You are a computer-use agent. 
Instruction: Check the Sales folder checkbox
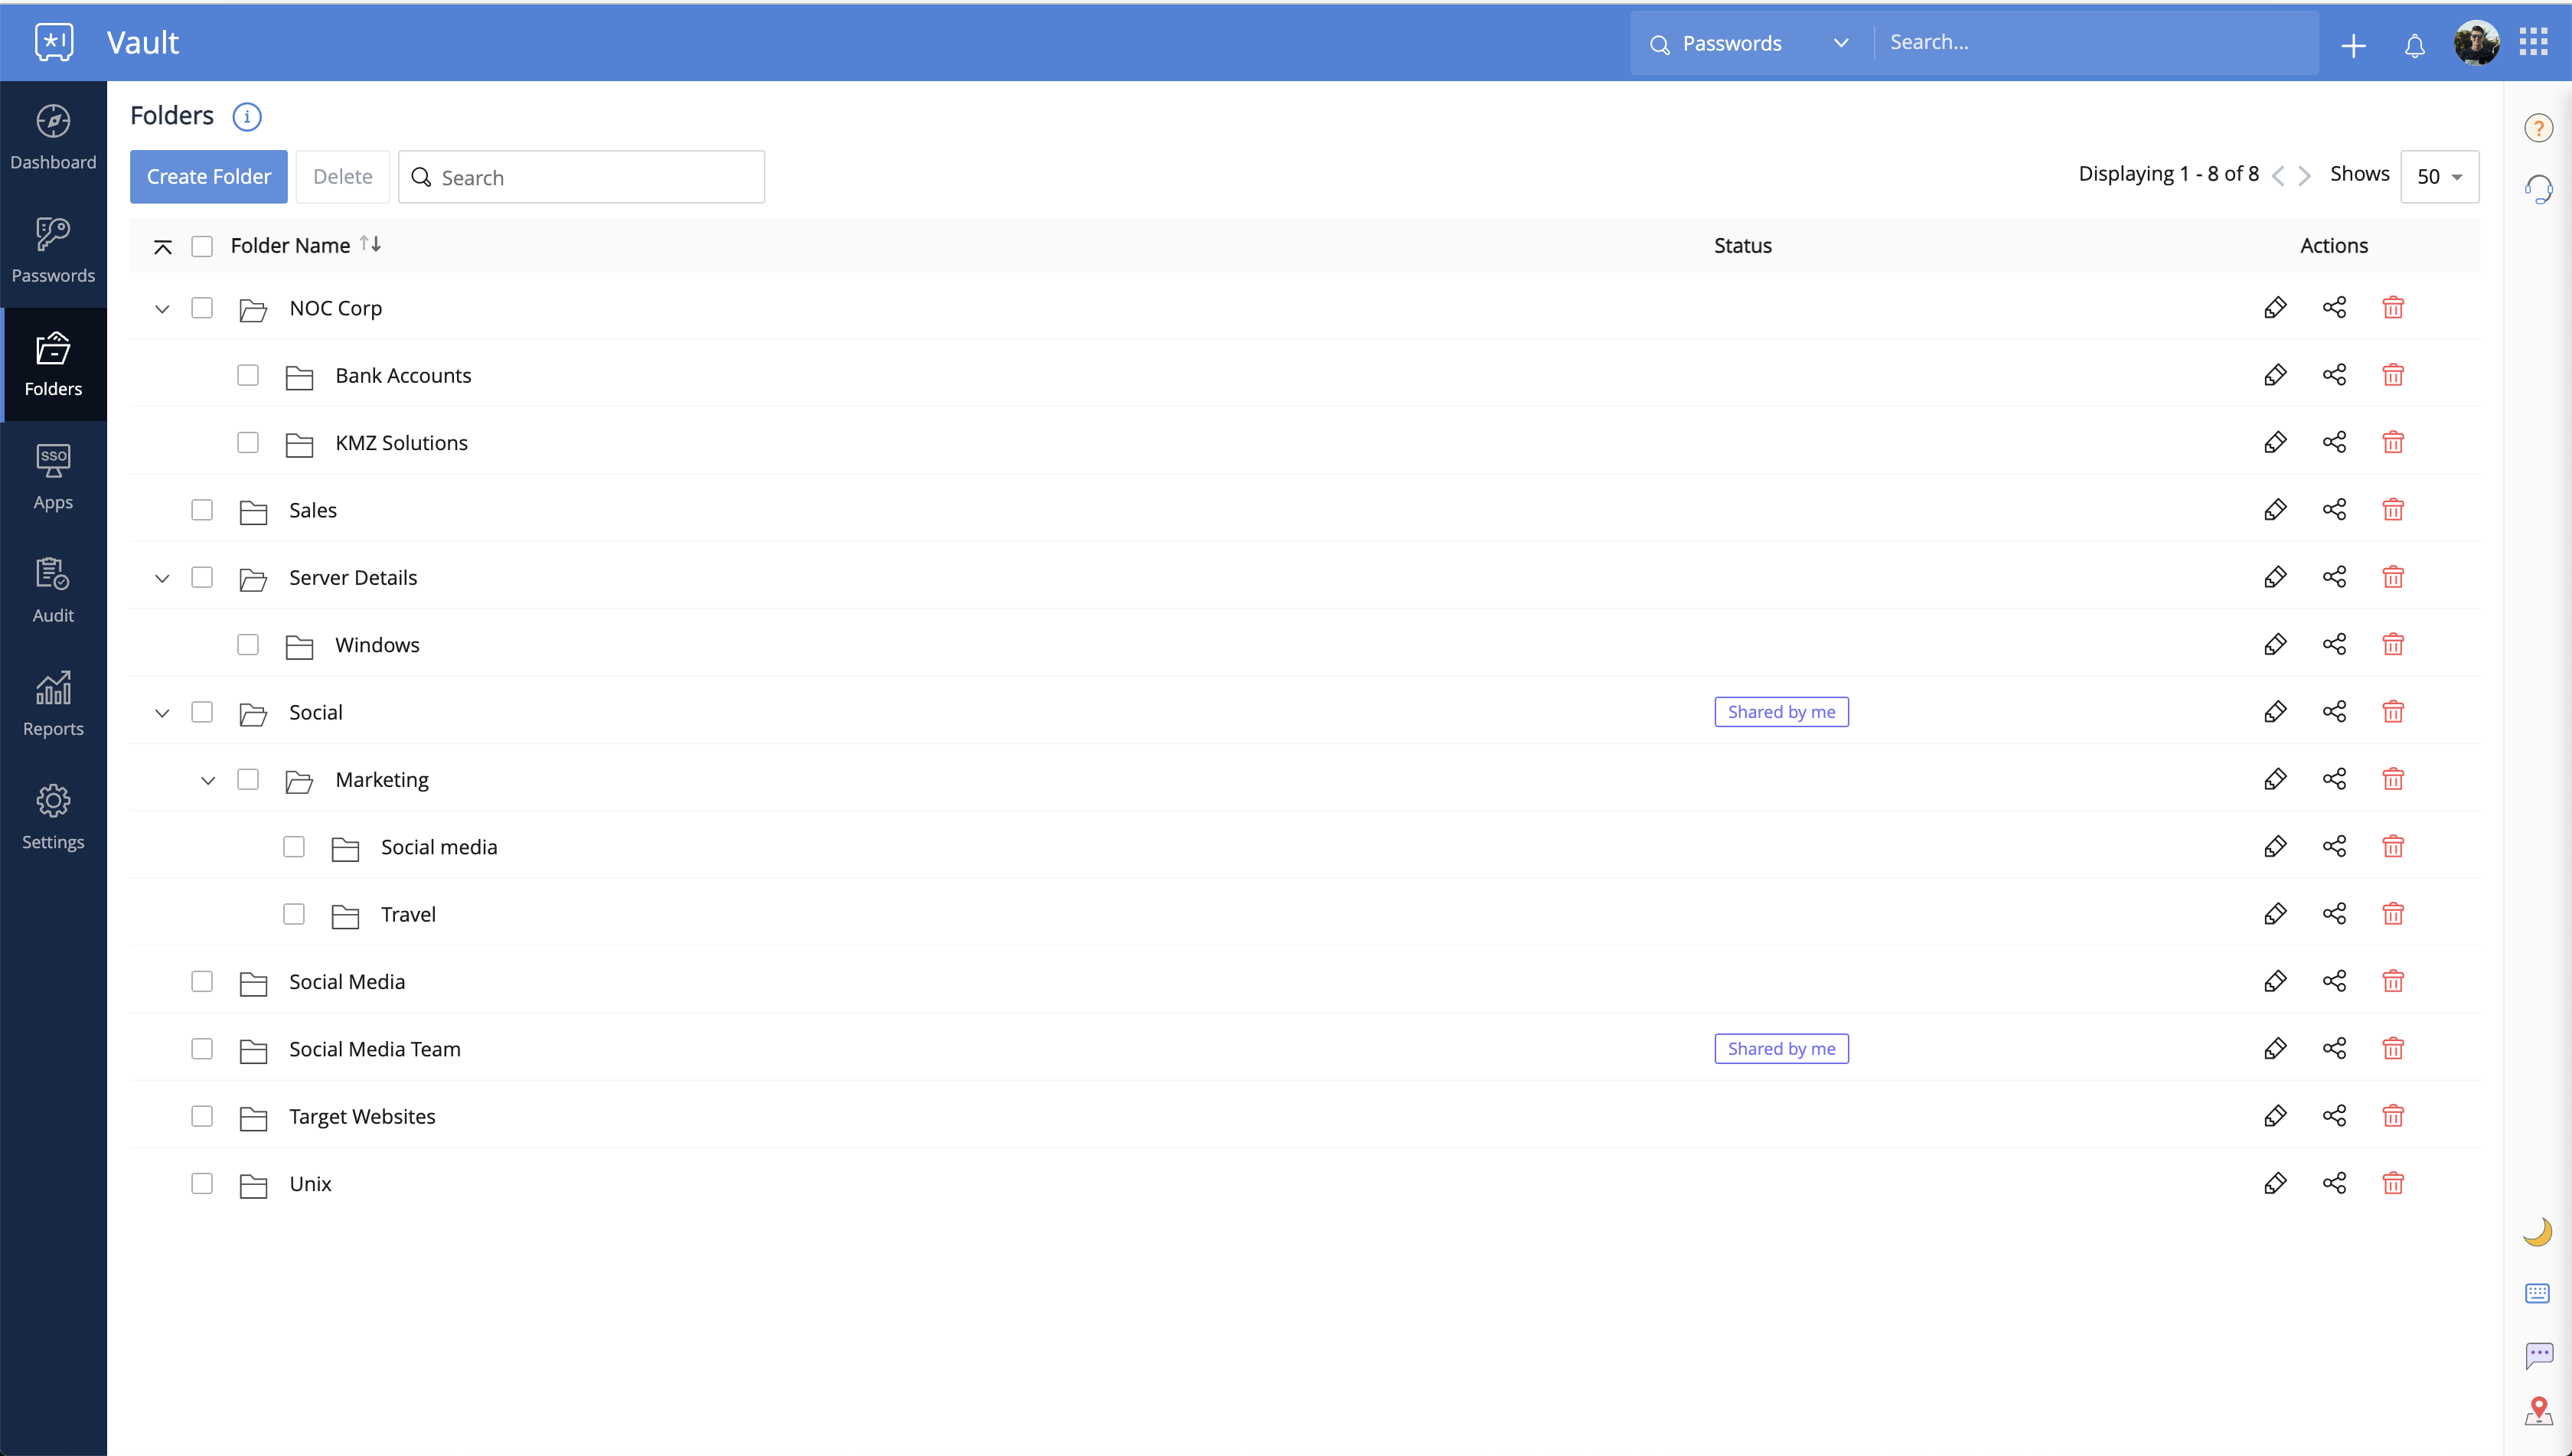point(202,509)
